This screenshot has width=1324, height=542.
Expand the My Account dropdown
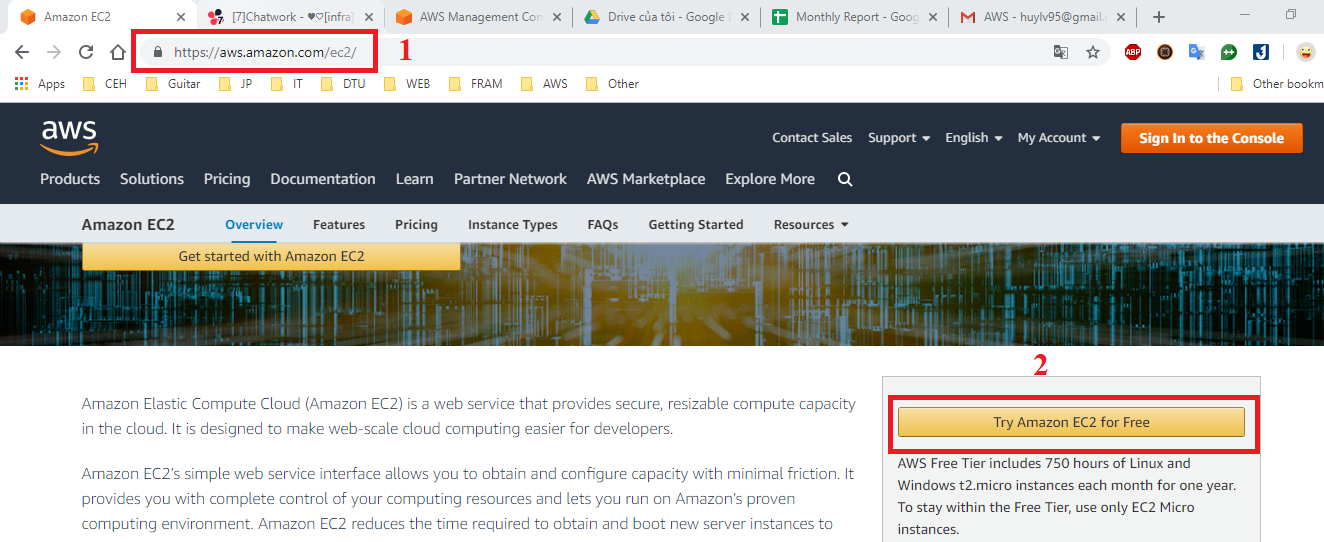click(1058, 138)
